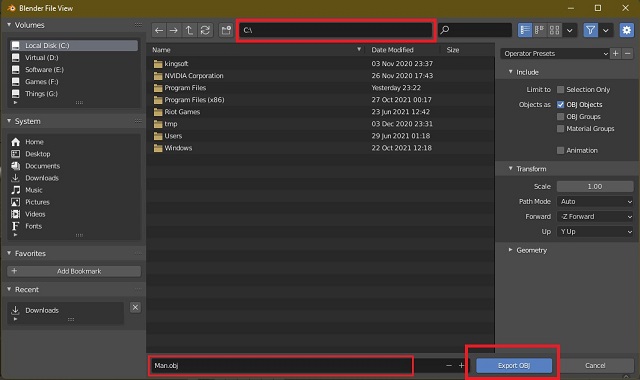Open Downloads in the Recent panel
The image size is (640, 380).
click(x=65, y=310)
